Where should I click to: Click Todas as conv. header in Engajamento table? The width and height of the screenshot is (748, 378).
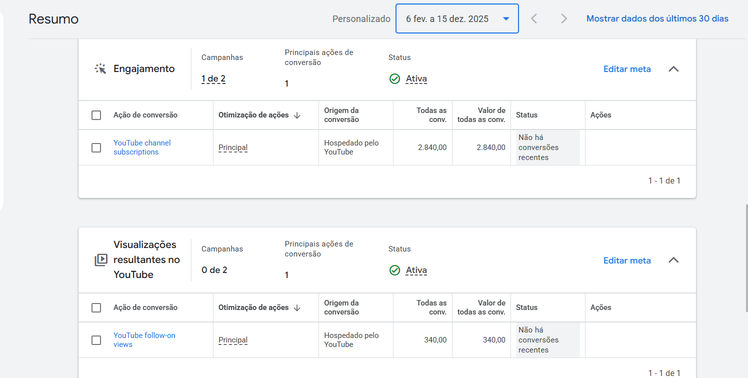[431, 115]
